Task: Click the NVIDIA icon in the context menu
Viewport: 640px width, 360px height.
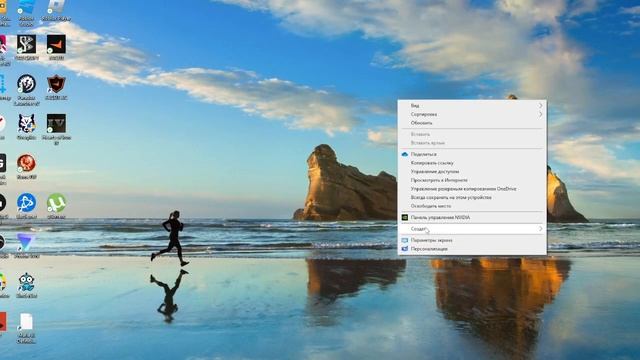Action: coord(404,218)
